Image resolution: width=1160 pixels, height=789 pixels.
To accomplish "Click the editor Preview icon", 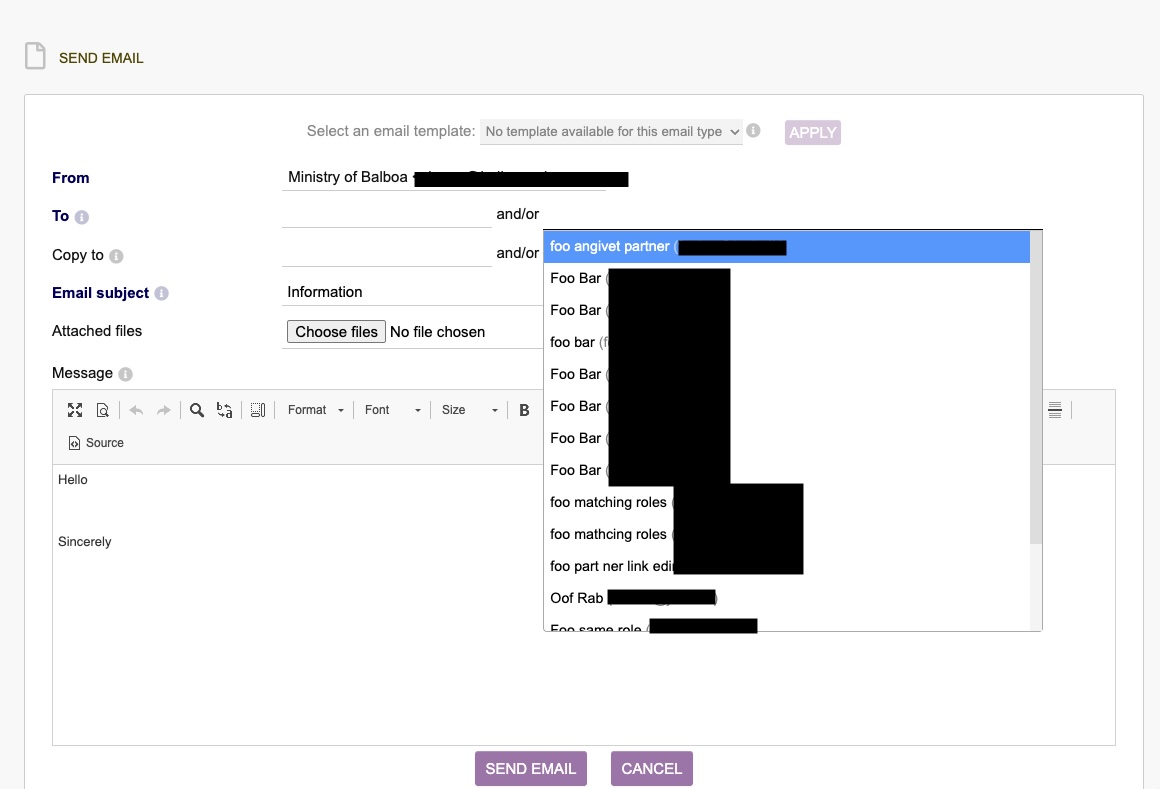I will tap(102, 410).
